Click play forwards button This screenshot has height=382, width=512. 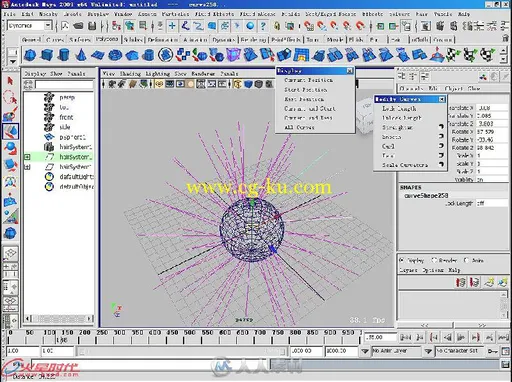461,338
